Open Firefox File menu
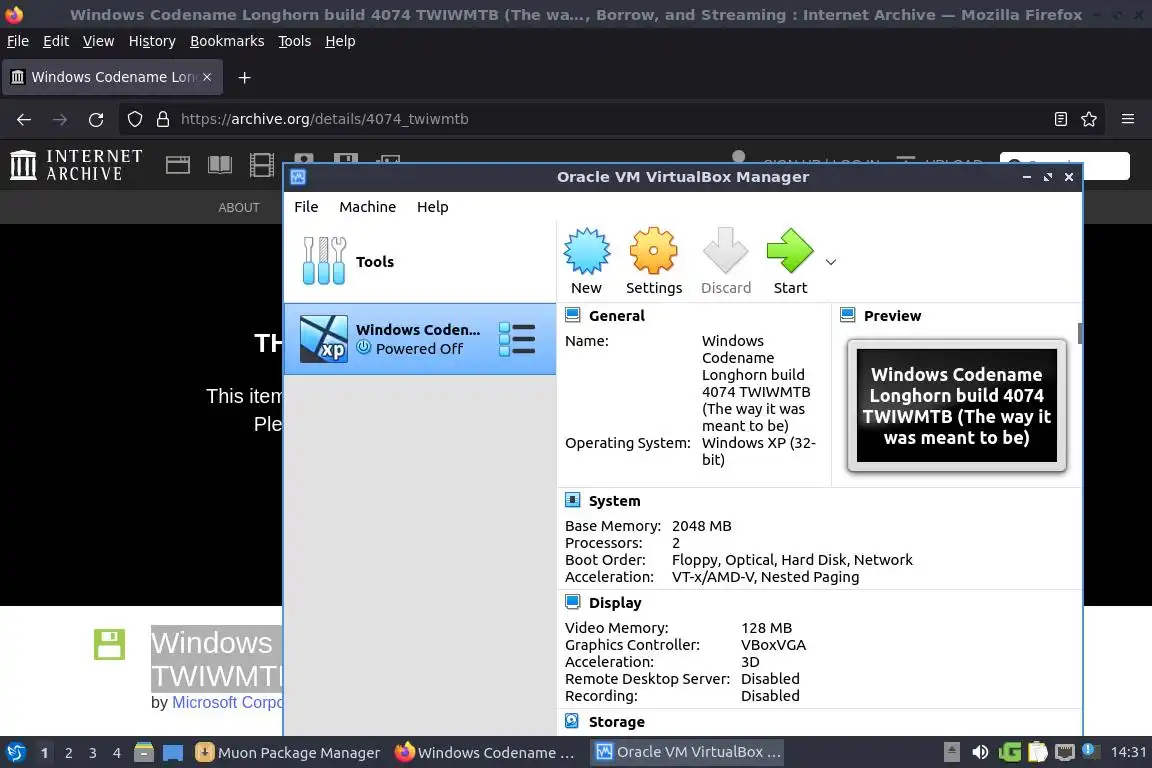The width and height of the screenshot is (1152, 768). click(18, 41)
